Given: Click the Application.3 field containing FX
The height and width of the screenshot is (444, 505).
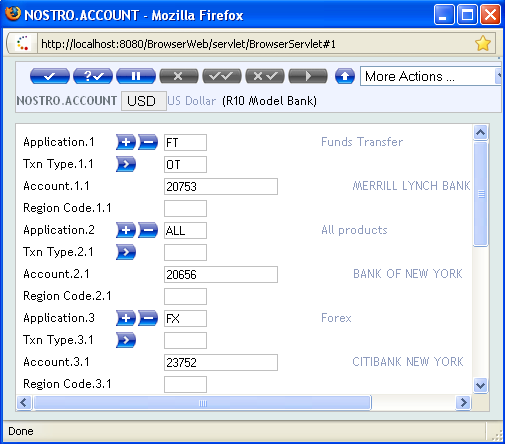Looking at the screenshot, I should pos(185,318).
